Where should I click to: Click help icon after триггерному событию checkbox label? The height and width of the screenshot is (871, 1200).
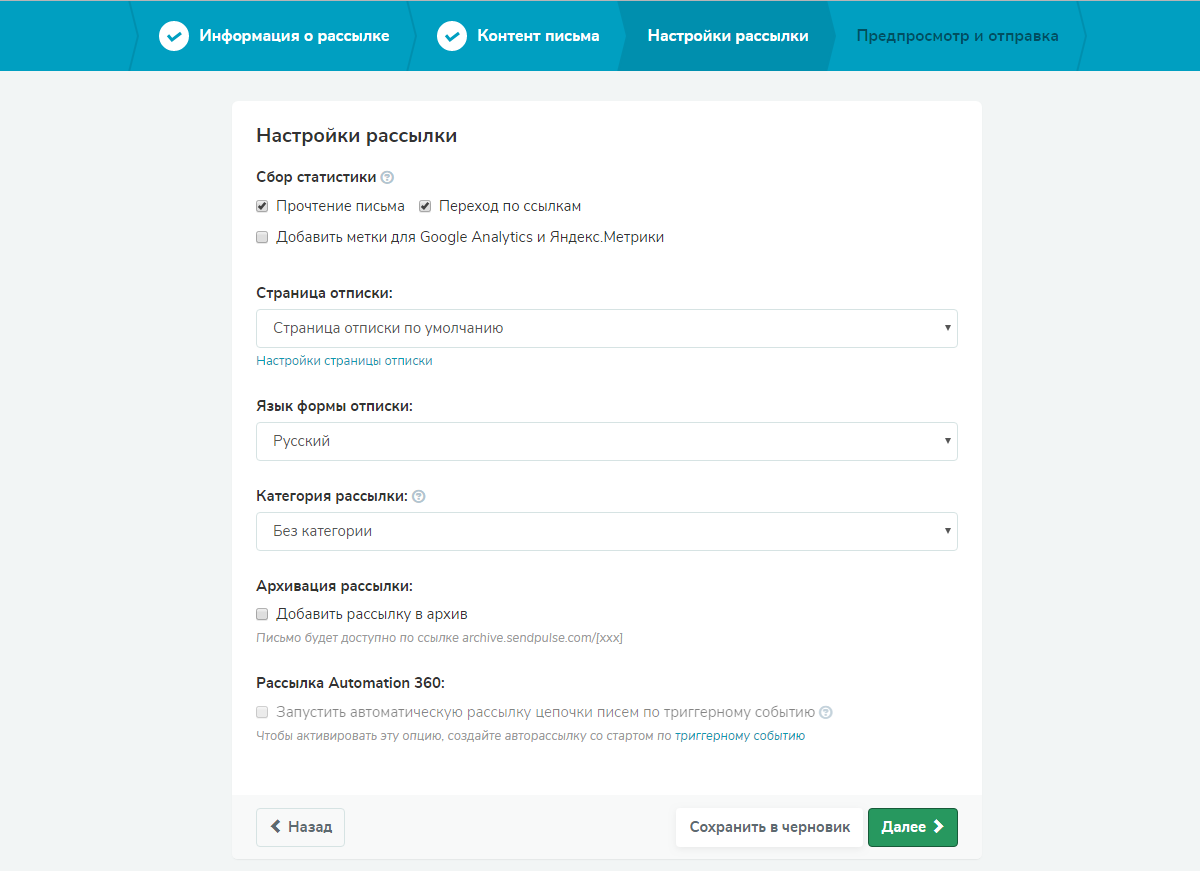[x=826, y=713]
